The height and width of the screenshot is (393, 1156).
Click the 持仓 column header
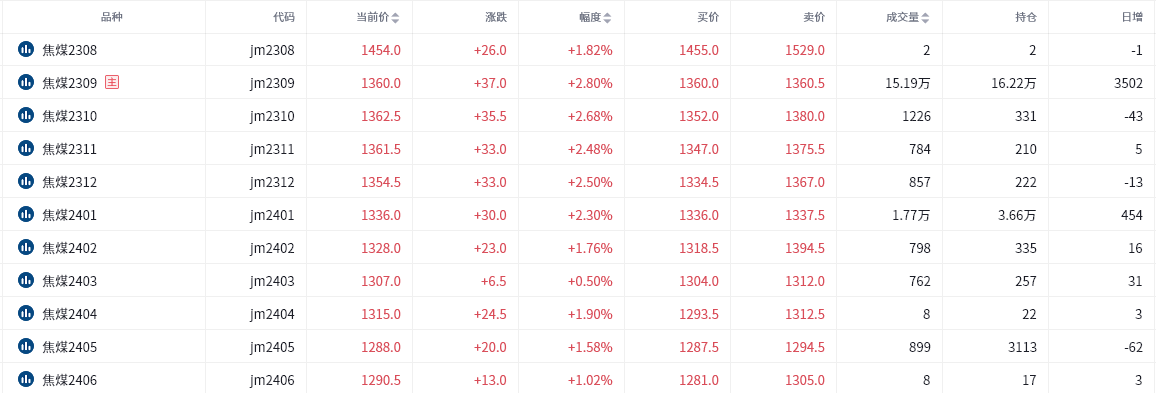pyautogui.click(x=1026, y=17)
